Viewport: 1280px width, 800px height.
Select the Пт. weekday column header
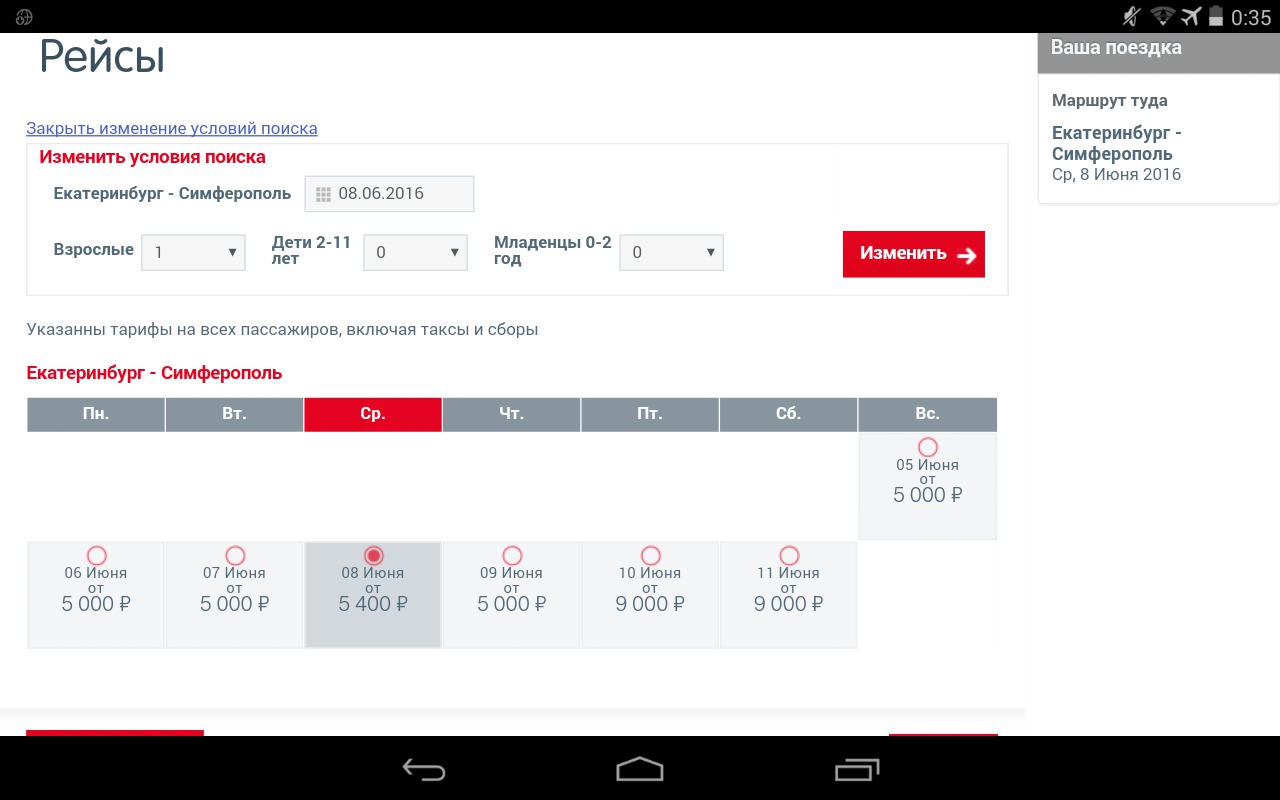click(x=650, y=414)
